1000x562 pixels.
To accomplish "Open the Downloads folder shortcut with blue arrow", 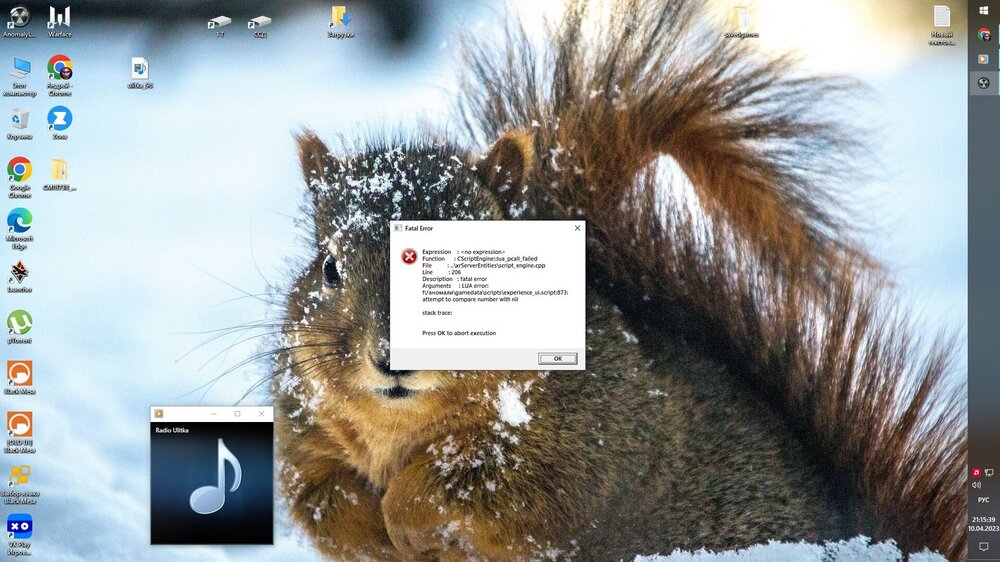I will 340,17.
